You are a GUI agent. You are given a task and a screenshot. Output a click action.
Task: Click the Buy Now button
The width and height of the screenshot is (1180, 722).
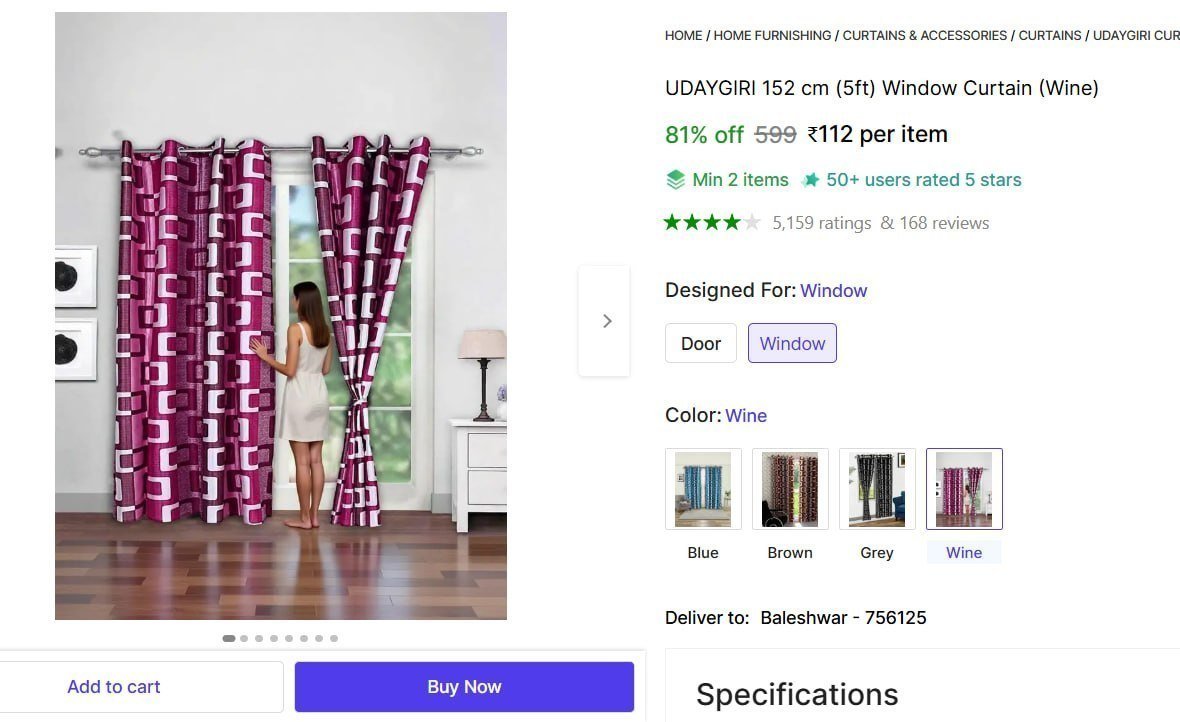[x=464, y=687]
